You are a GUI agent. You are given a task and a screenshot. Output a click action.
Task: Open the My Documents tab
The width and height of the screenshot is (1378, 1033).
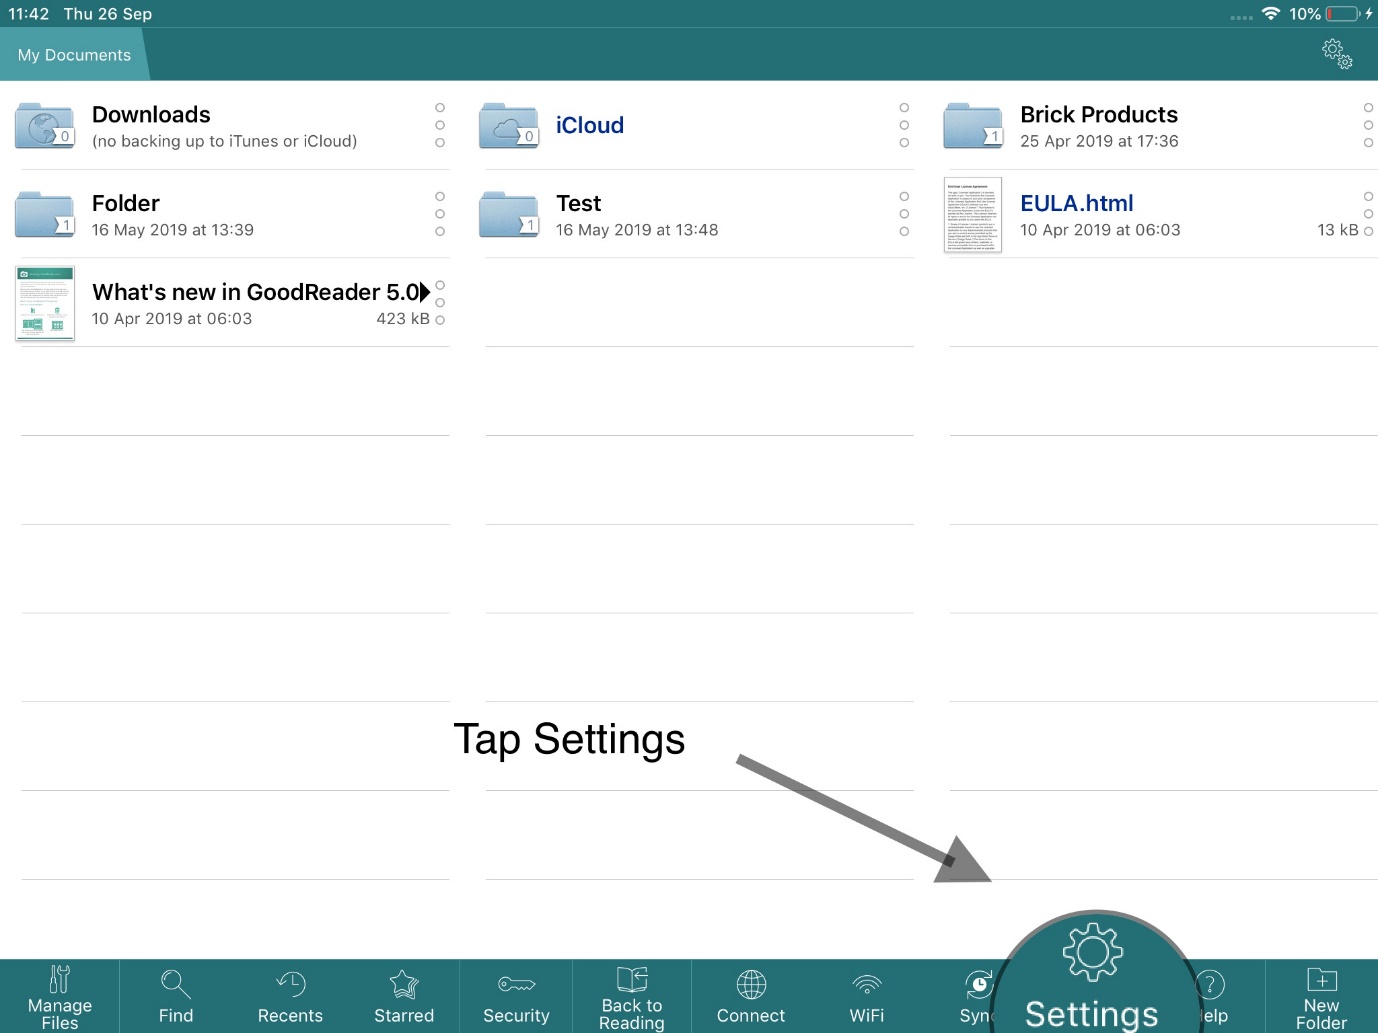pos(75,55)
